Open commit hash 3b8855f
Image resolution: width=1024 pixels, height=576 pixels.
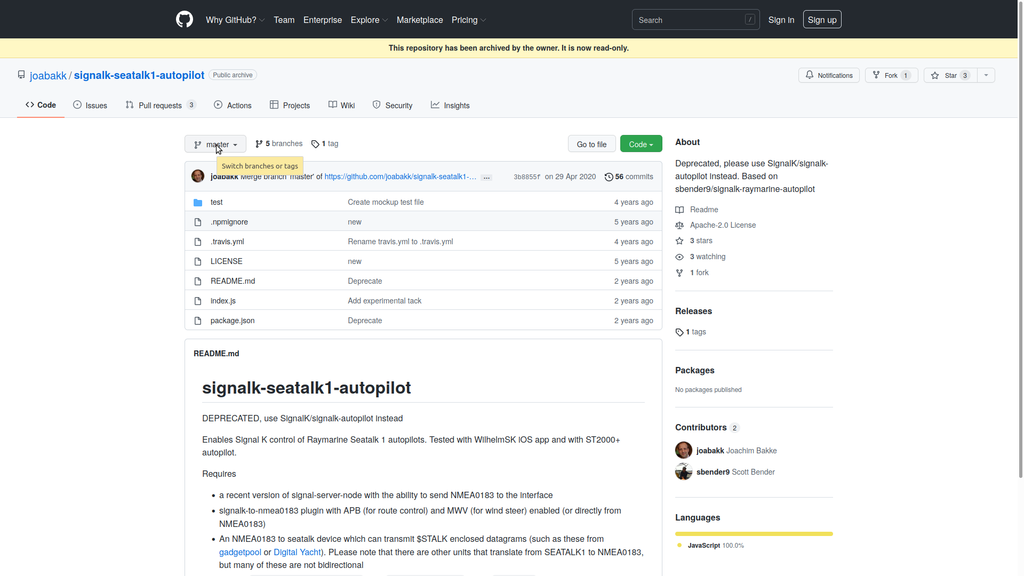[527, 177]
